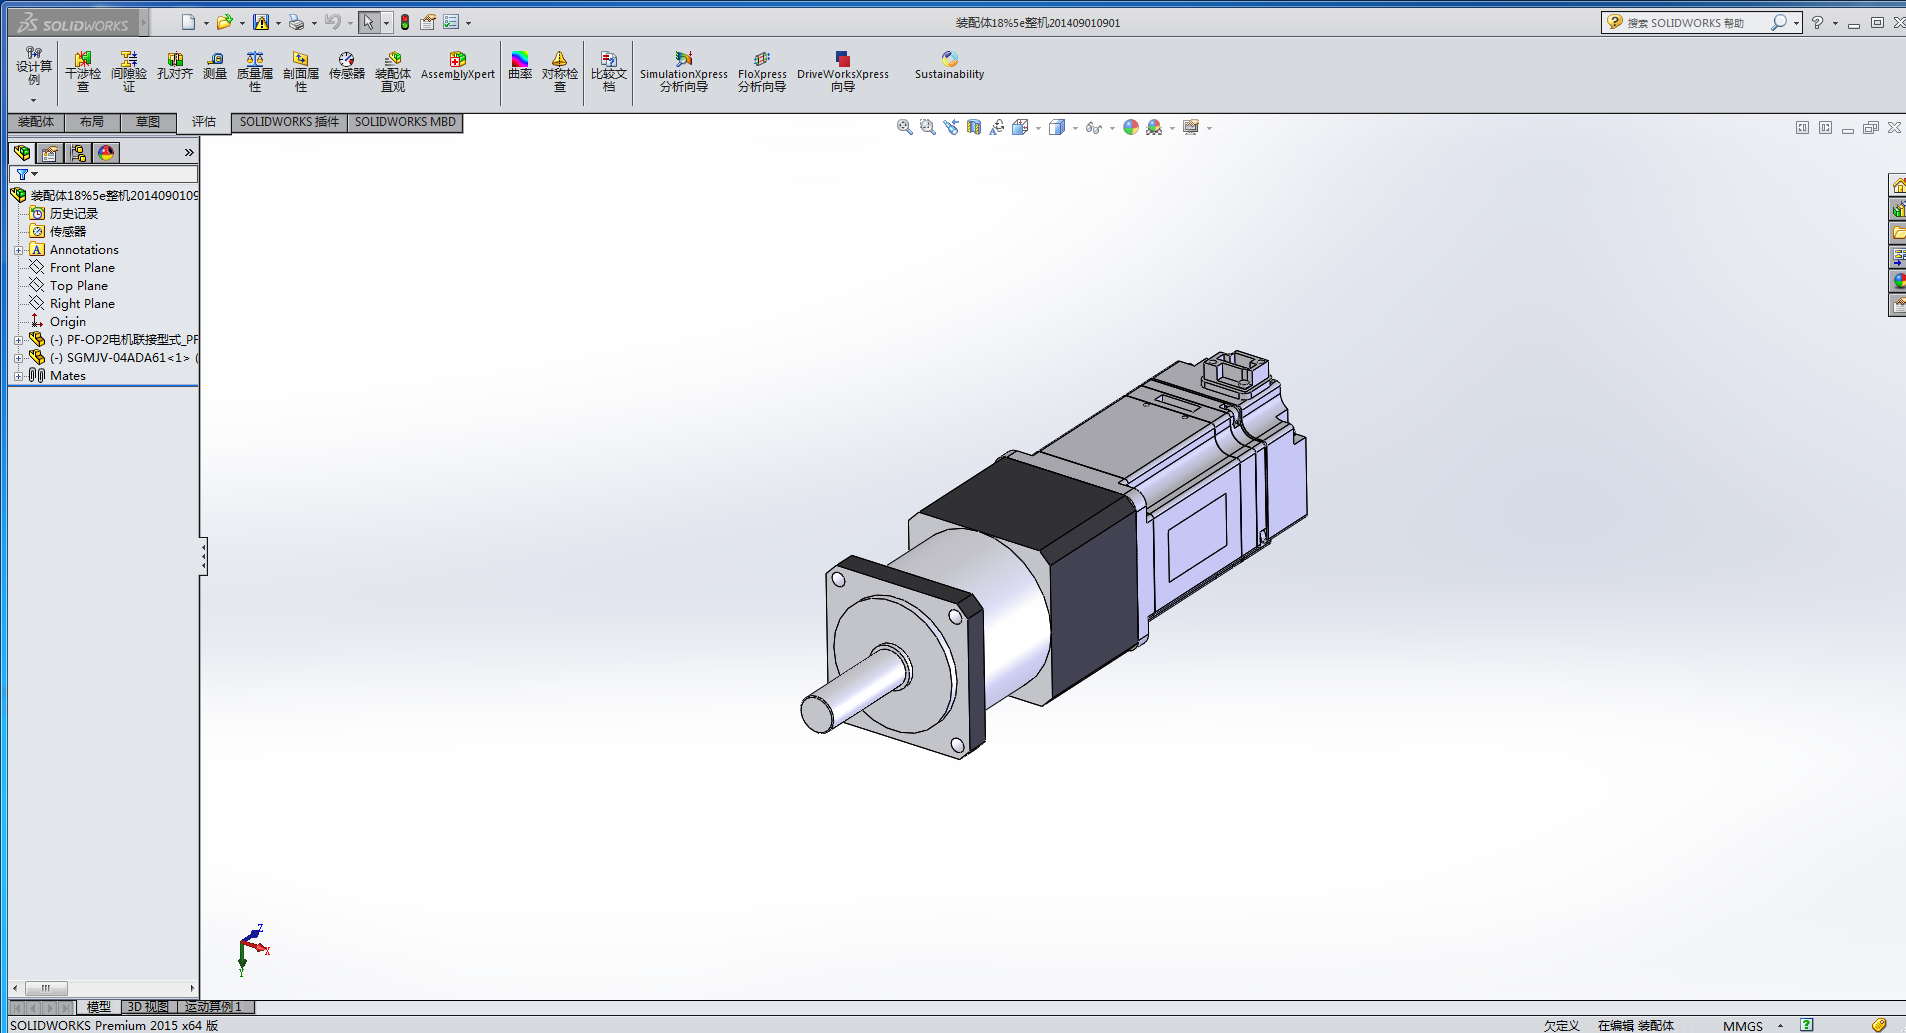
Task: Switch to the 草图 tab
Action: [x=148, y=122]
